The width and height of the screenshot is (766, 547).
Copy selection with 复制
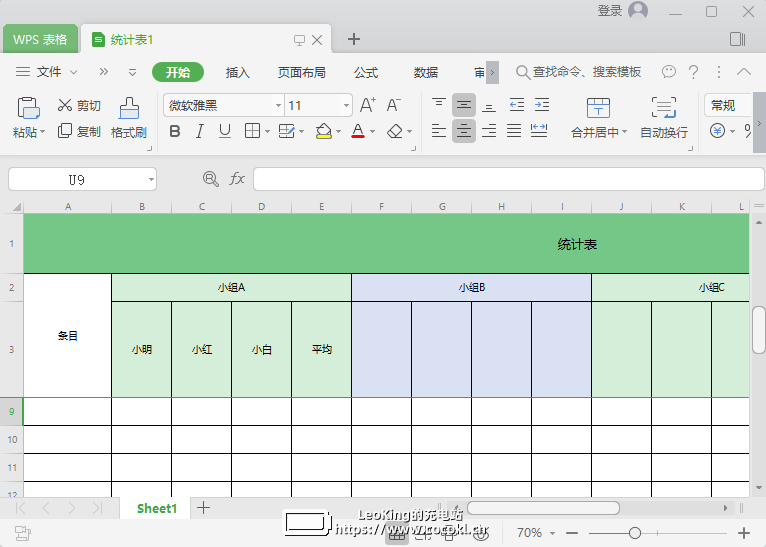(79, 131)
